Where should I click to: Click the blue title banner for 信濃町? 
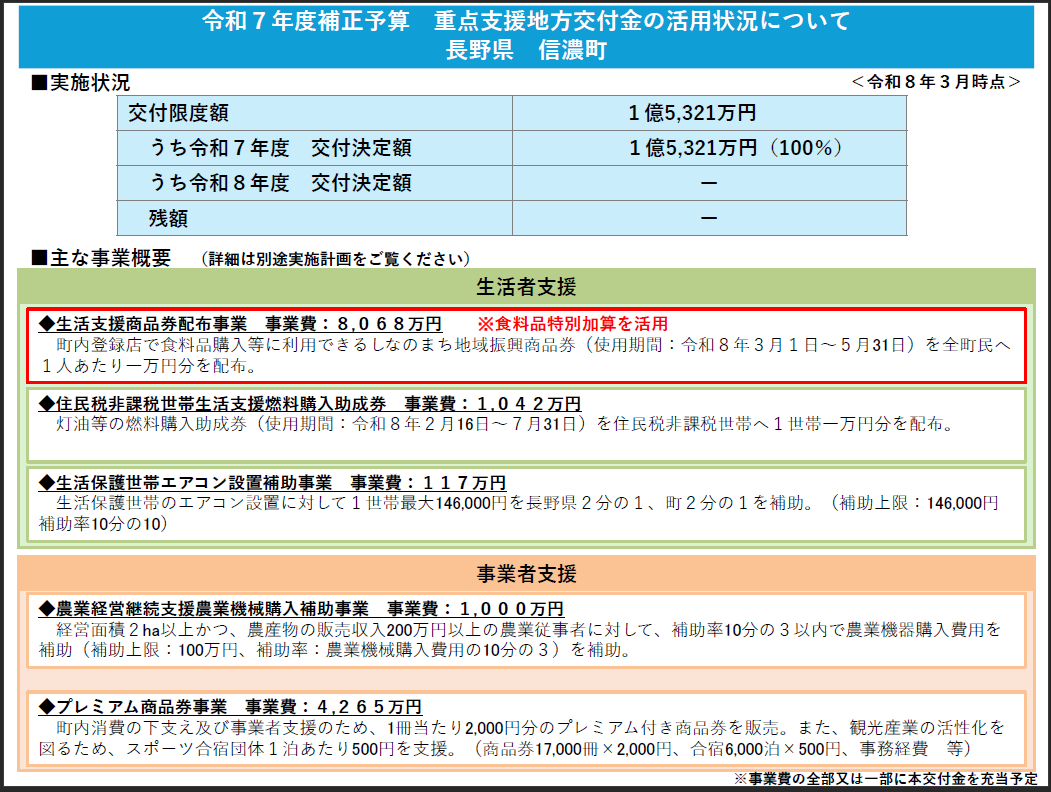tap(526, 35)
